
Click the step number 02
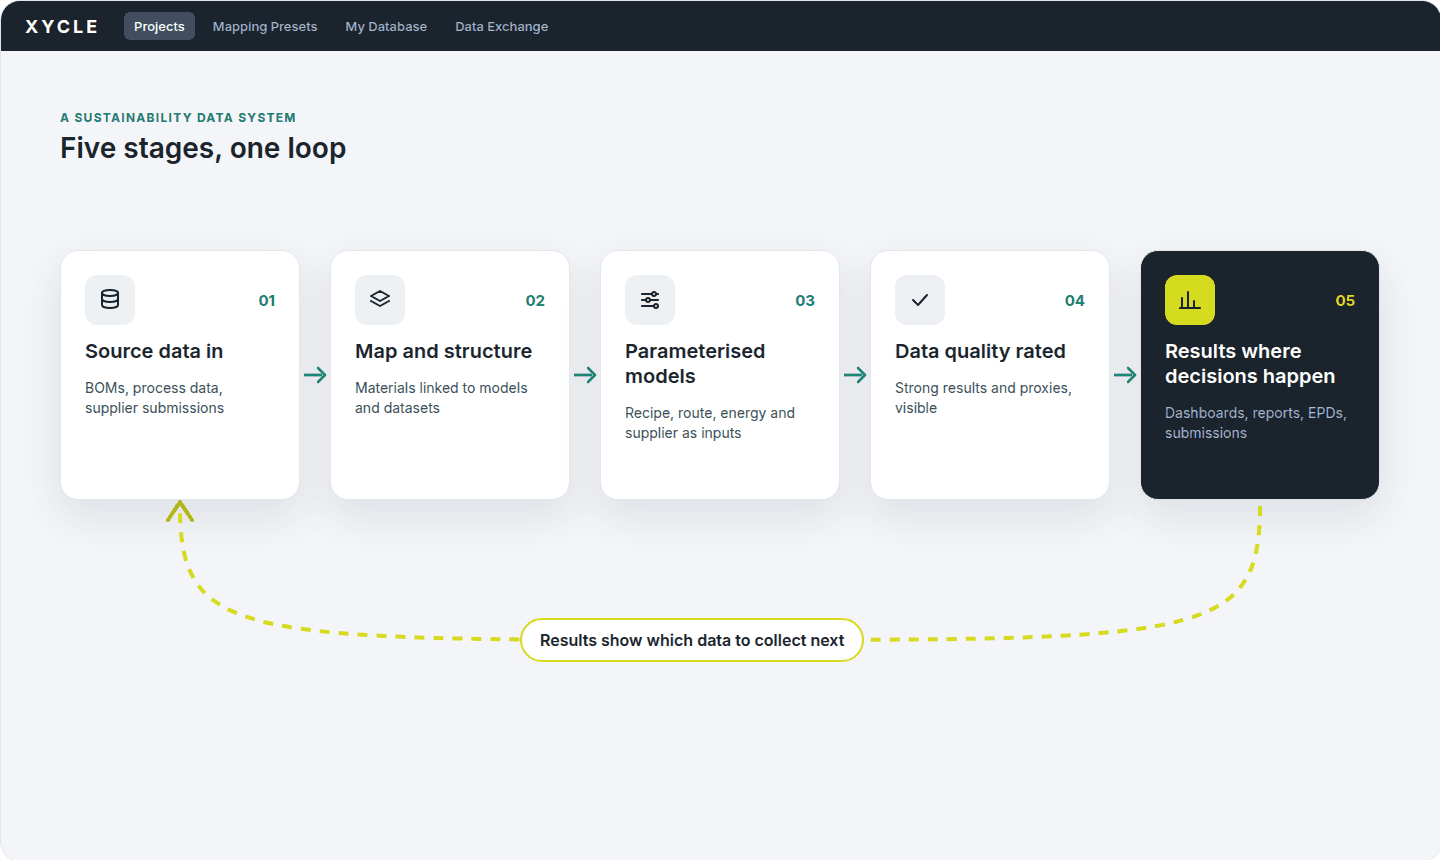tap(535, 300)
